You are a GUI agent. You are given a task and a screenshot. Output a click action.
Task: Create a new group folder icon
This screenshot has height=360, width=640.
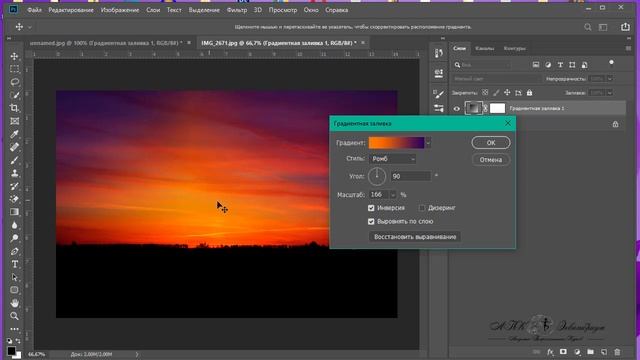(x=590, y=352)
